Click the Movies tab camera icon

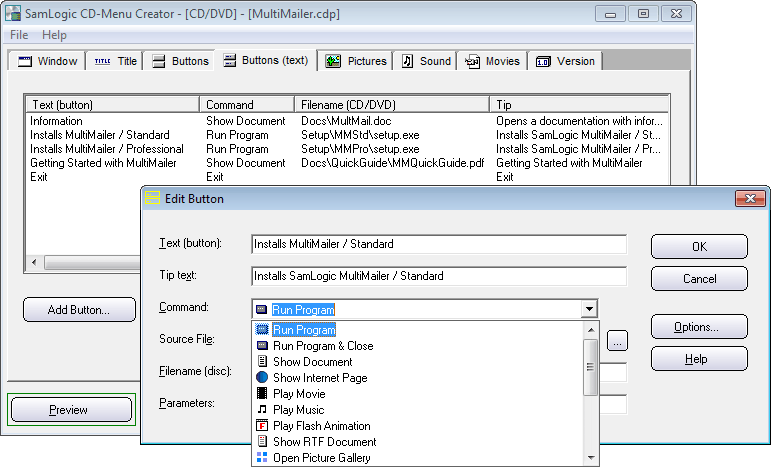pyautogui.click(x=472, y=61)
